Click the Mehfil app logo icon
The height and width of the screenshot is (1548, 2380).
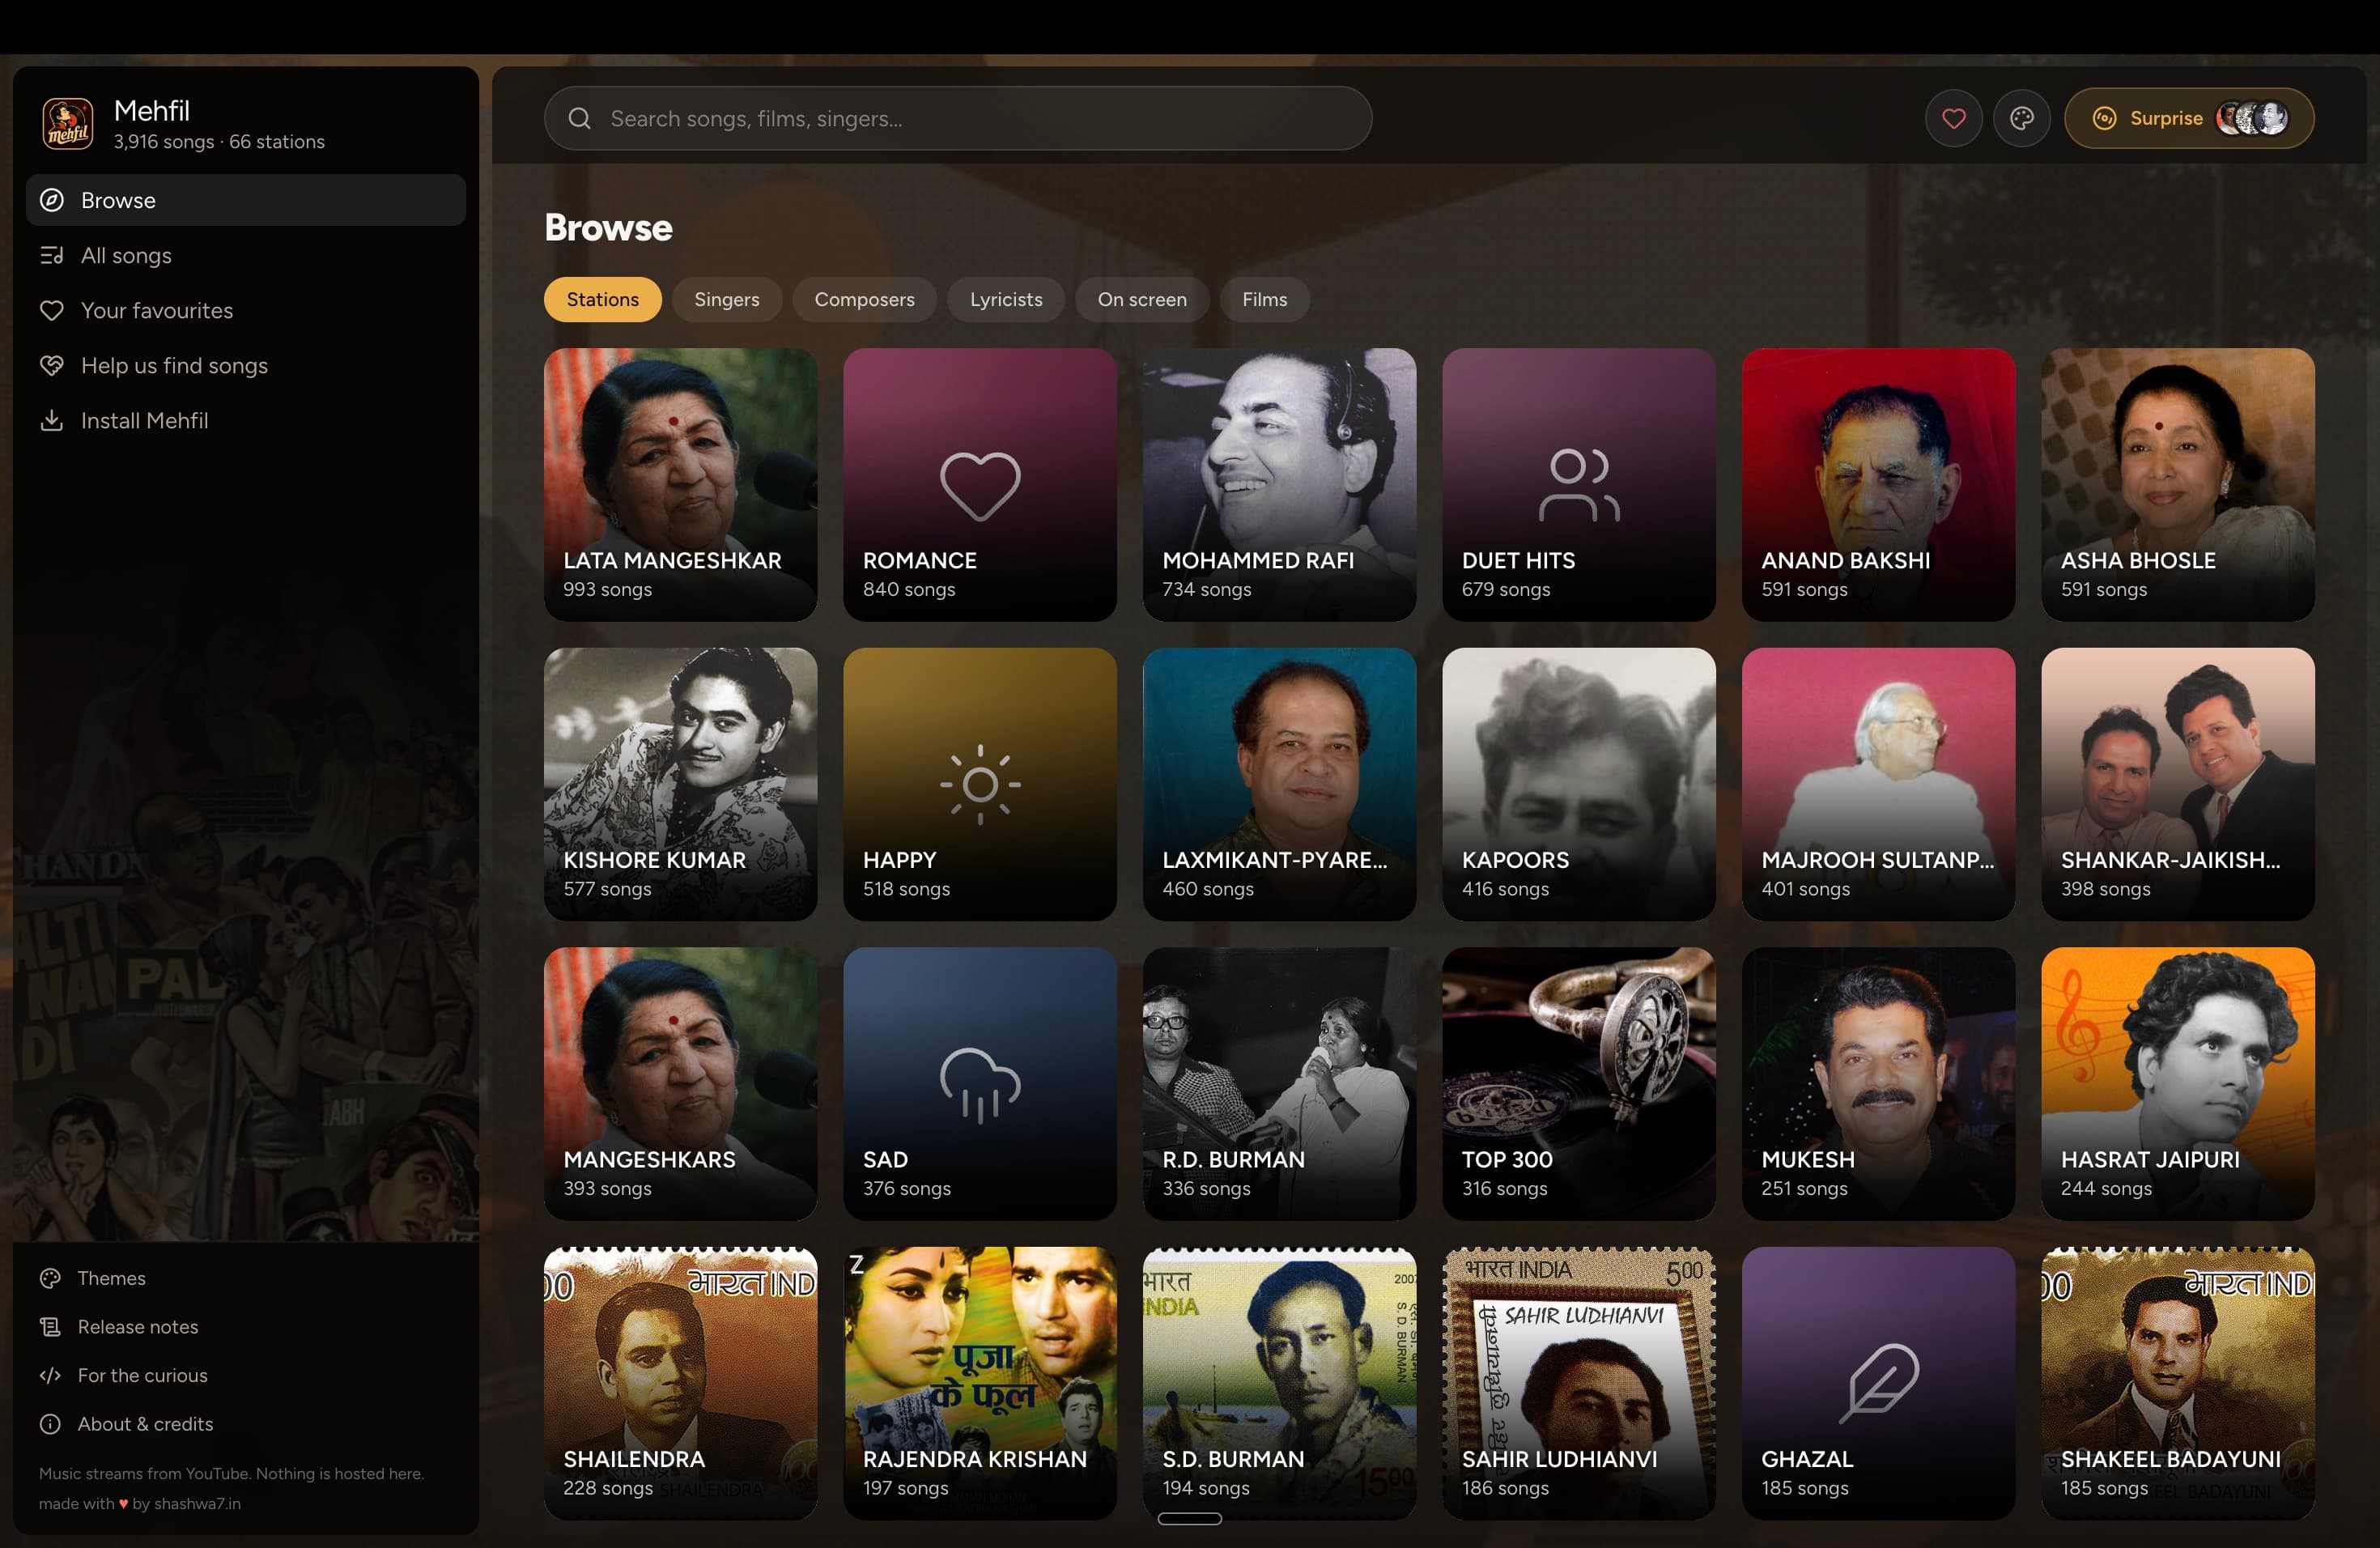click(68, 124)
